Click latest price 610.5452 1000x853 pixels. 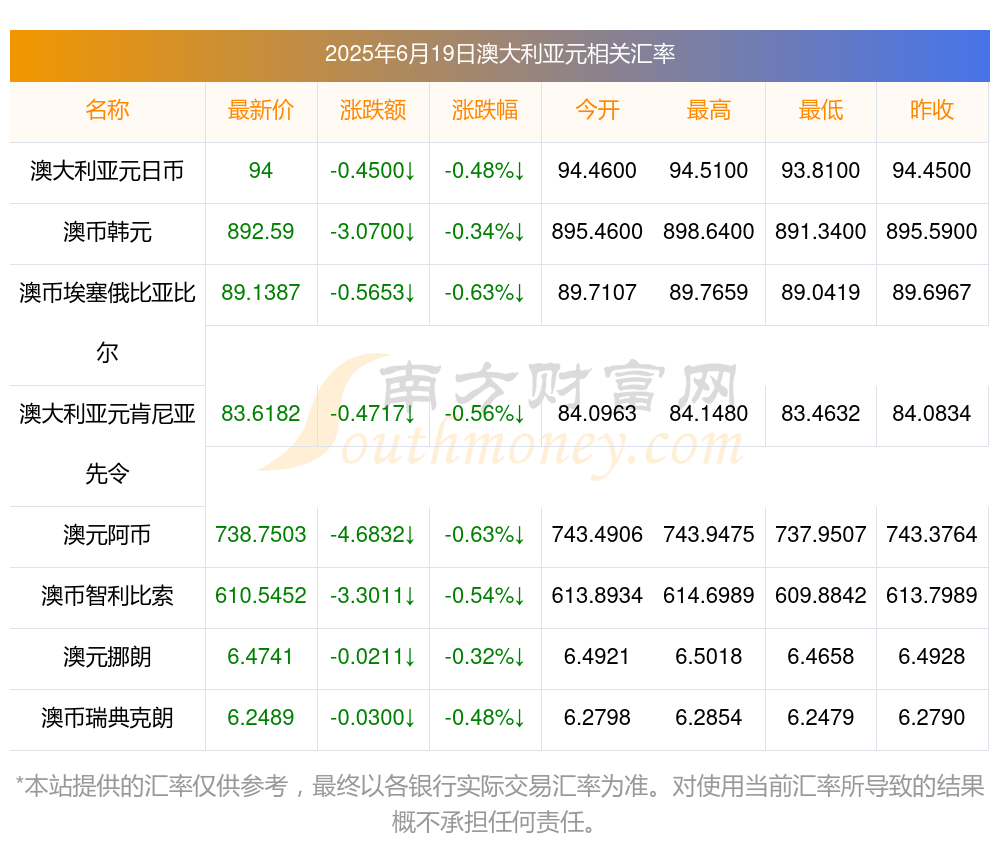tap(261, 595)
